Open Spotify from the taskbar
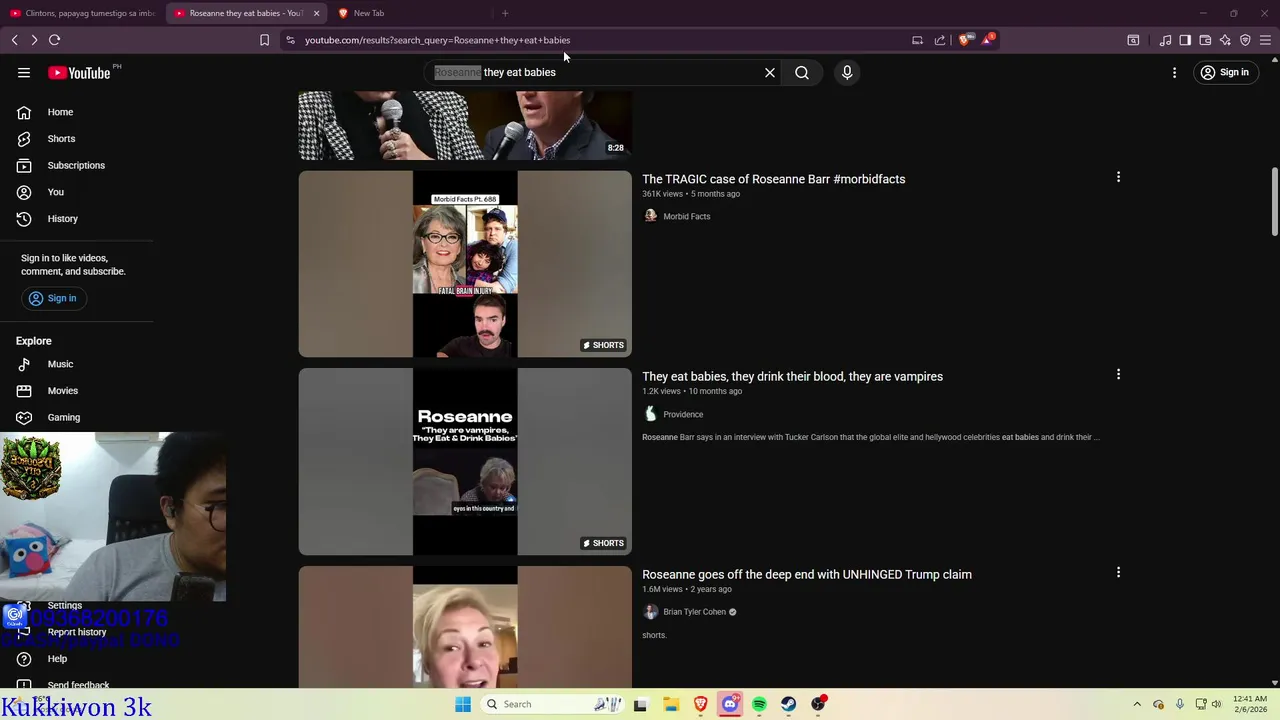 (759, 704)
